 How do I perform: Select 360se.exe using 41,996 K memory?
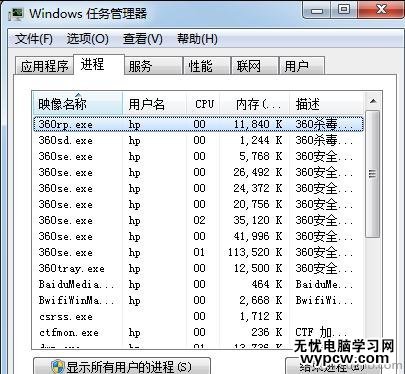[x=199, y=236]
